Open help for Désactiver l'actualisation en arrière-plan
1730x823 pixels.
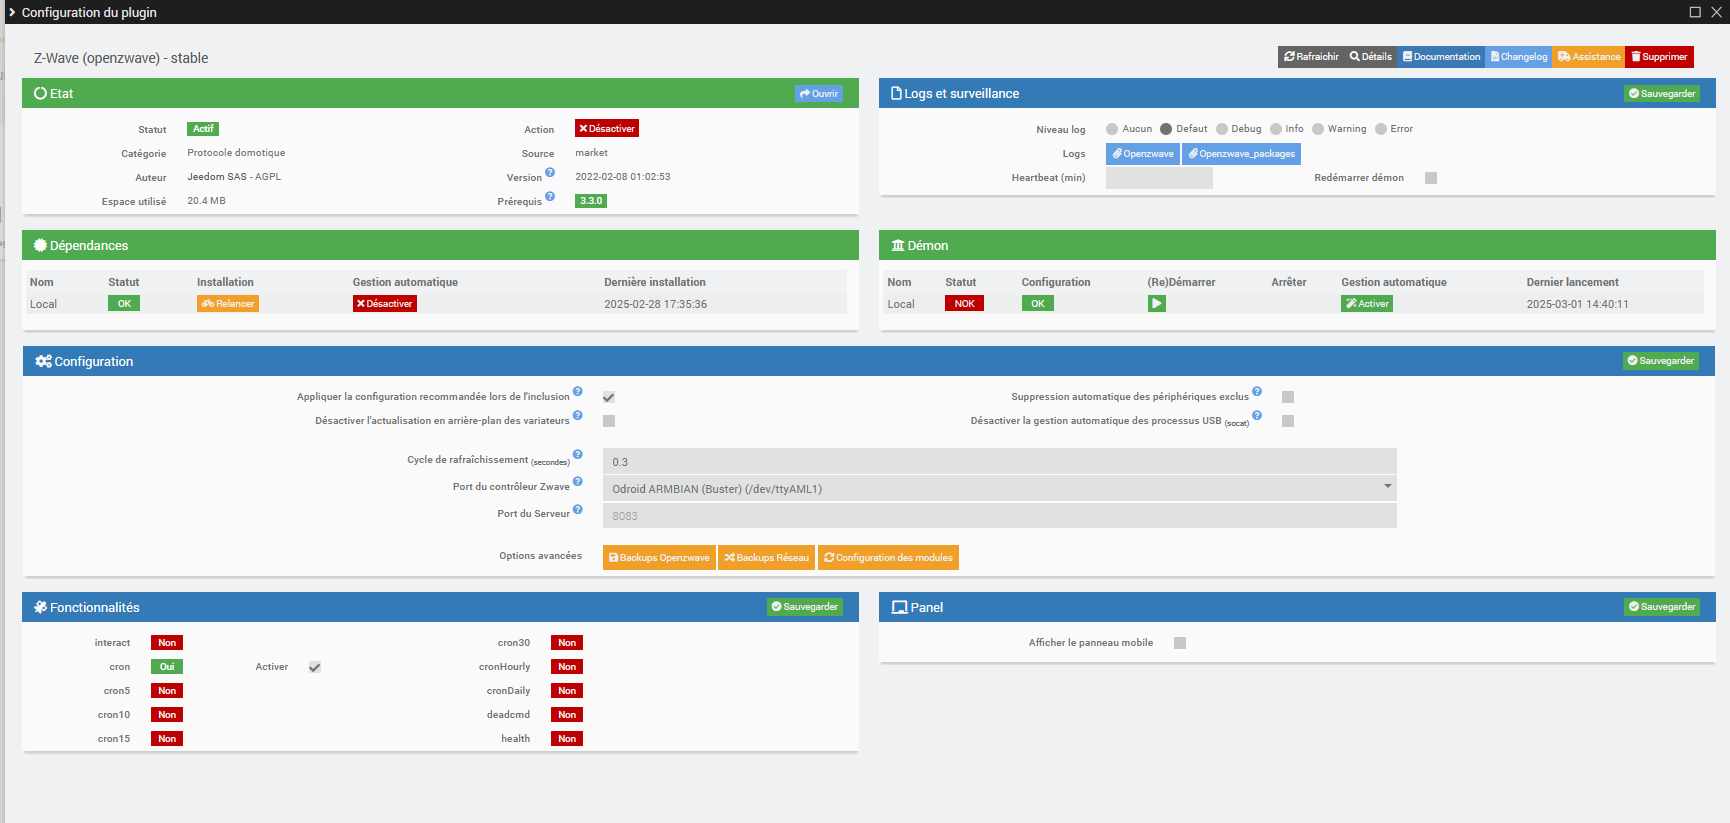(578, 415)
